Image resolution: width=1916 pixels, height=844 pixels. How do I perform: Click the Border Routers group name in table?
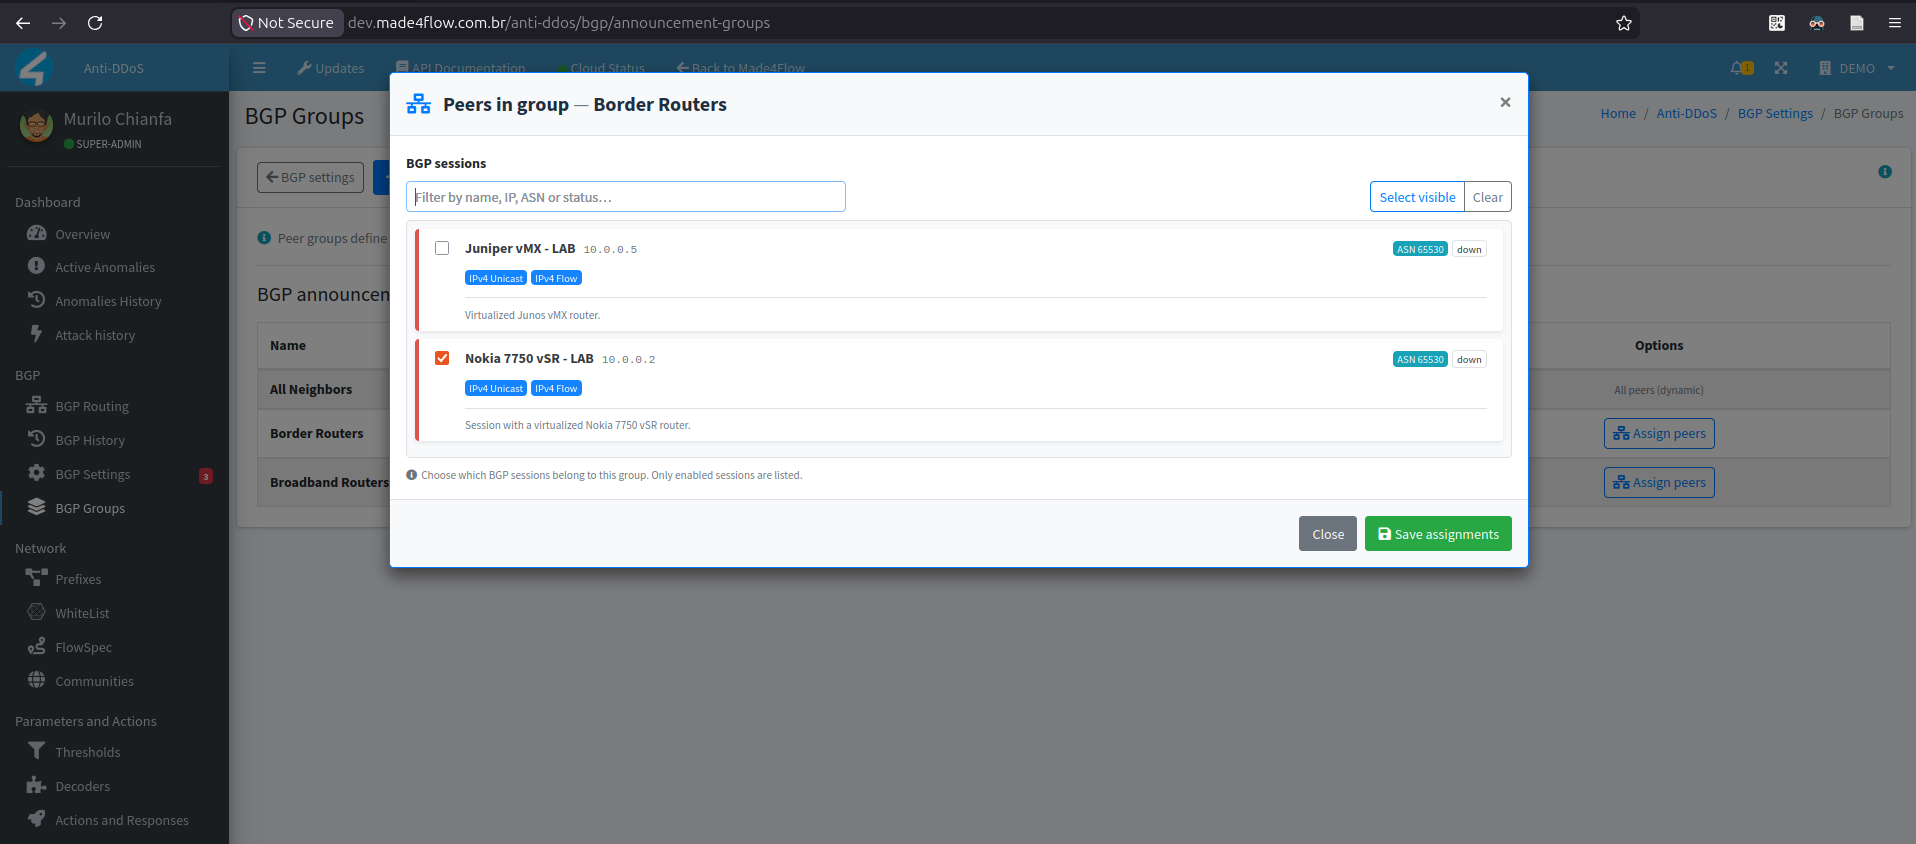pyautogui.click(x=317, y=433)
